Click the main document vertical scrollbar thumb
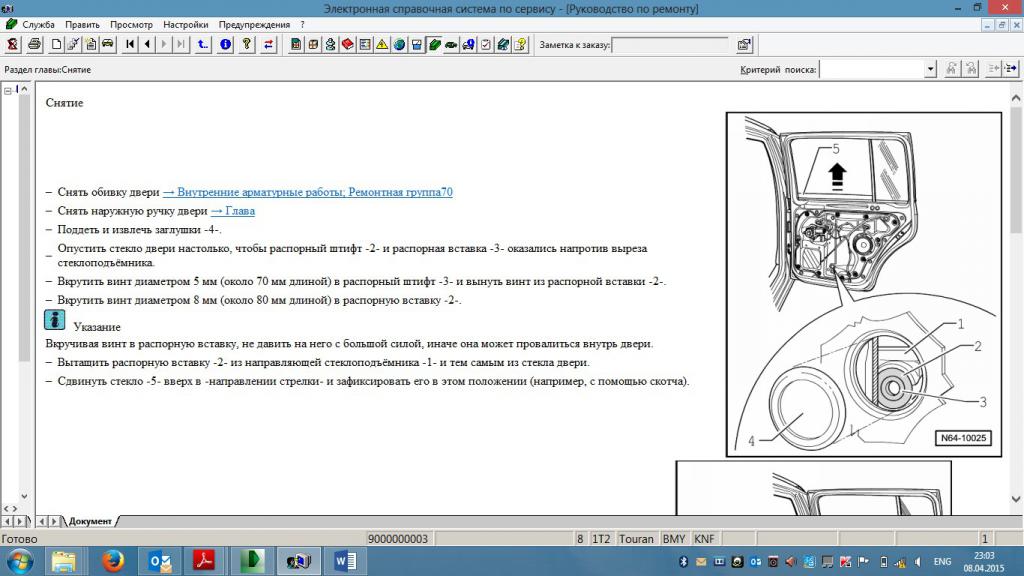Screen dimensions: 1024x576 pyautogui.click(x=1016, y=168)
